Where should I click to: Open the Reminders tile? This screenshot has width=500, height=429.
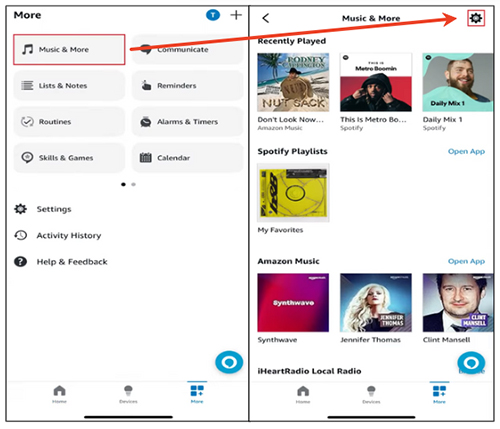[188, 85]
